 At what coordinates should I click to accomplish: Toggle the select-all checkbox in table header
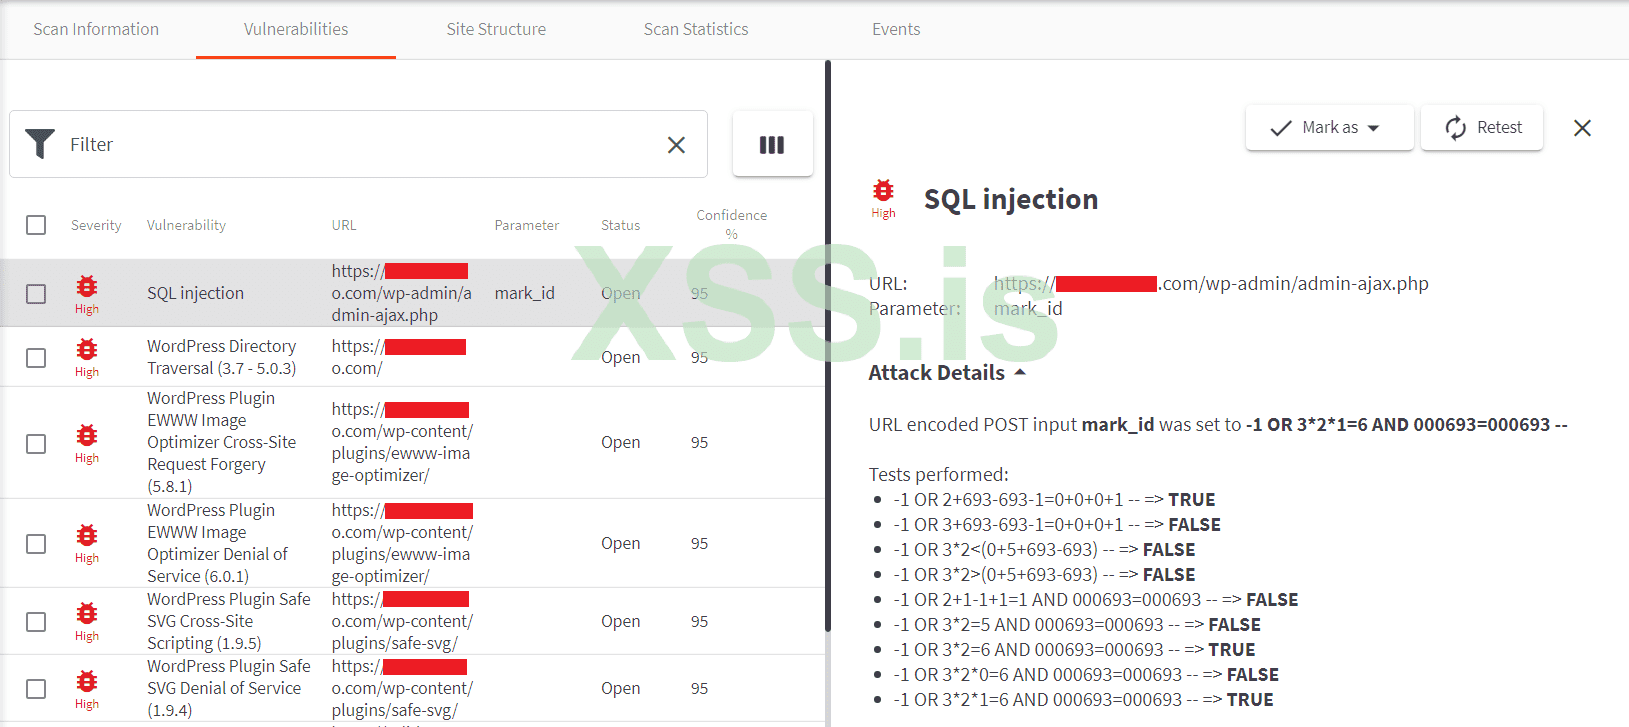pos(36,225)
